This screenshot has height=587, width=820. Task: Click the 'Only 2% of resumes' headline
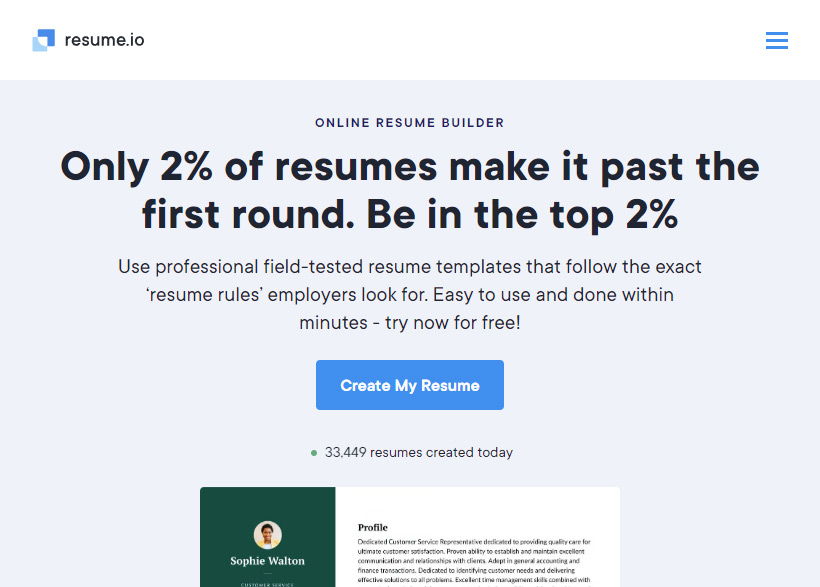(410, 166)
